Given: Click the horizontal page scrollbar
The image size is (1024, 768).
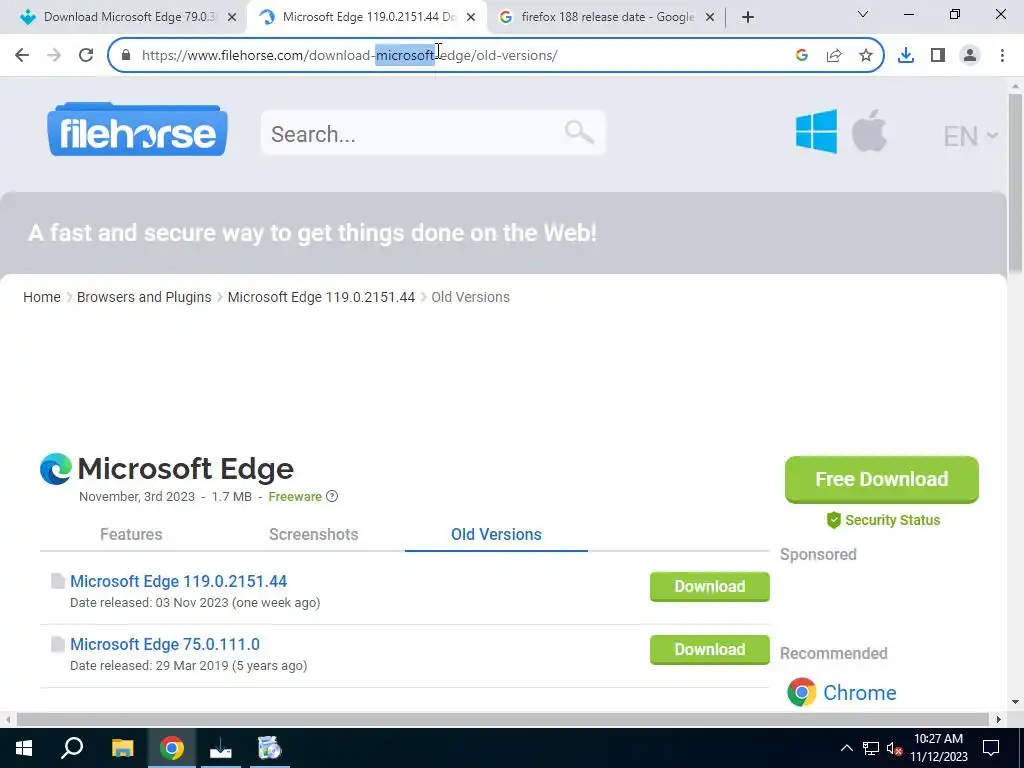Looking at the screenshot, I should [x=503, y=719].
